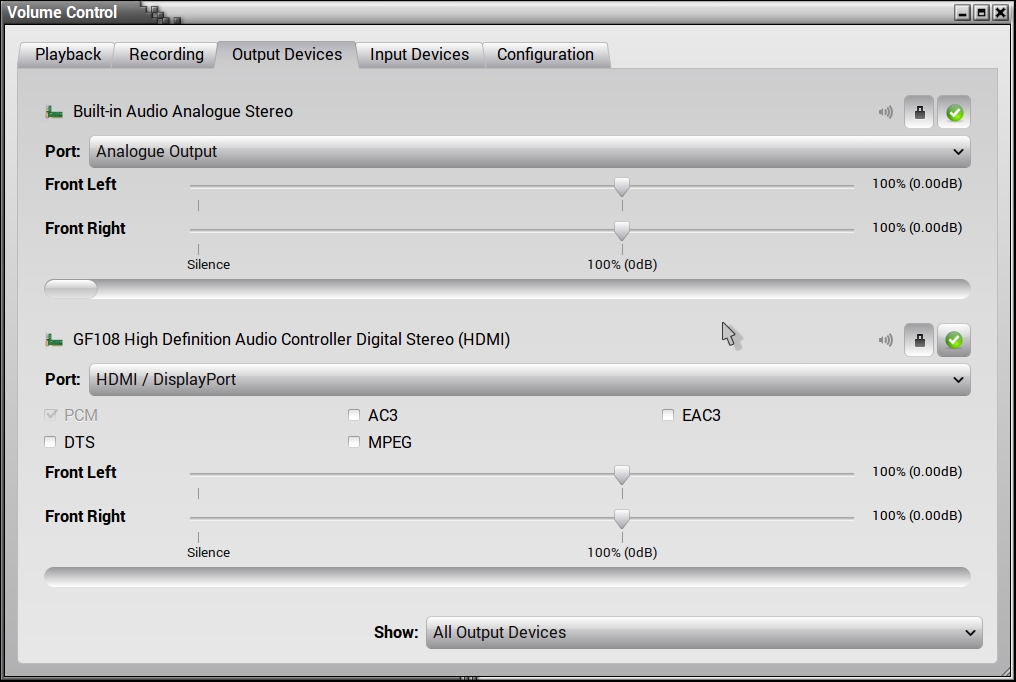The image size is (1016, 682).
Task: Switch to the Playback tab
Action: pyautogui.click(x=68, y=55)
